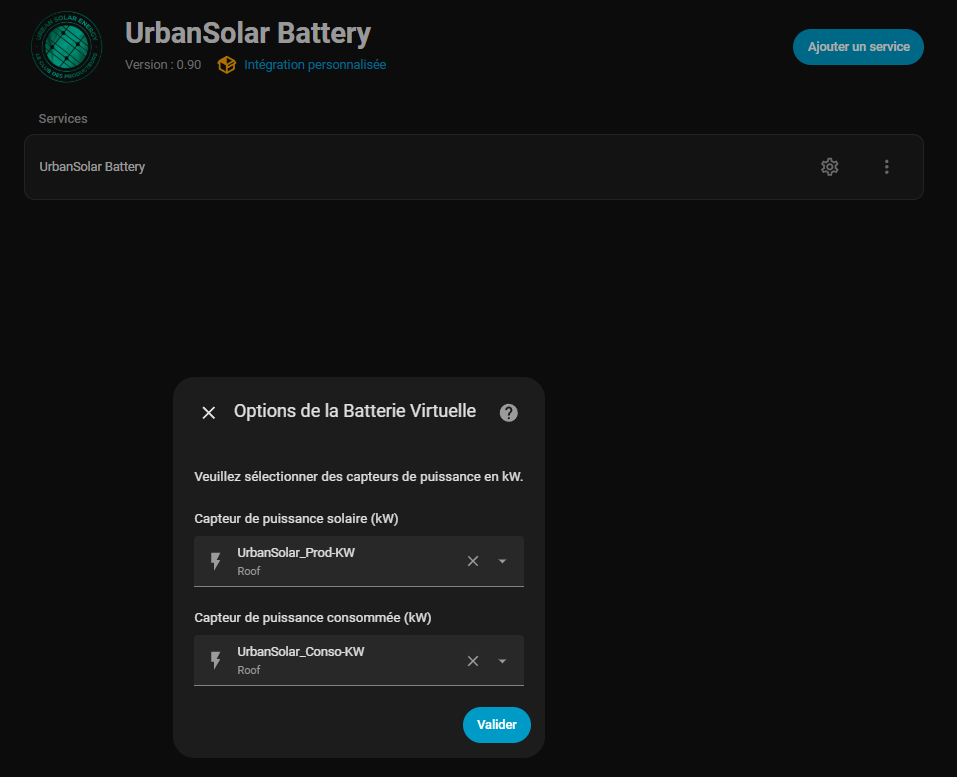This screenshot has height=777, width=957.
Task: Click the help question mark icon
Action: [x=509, y=413]
